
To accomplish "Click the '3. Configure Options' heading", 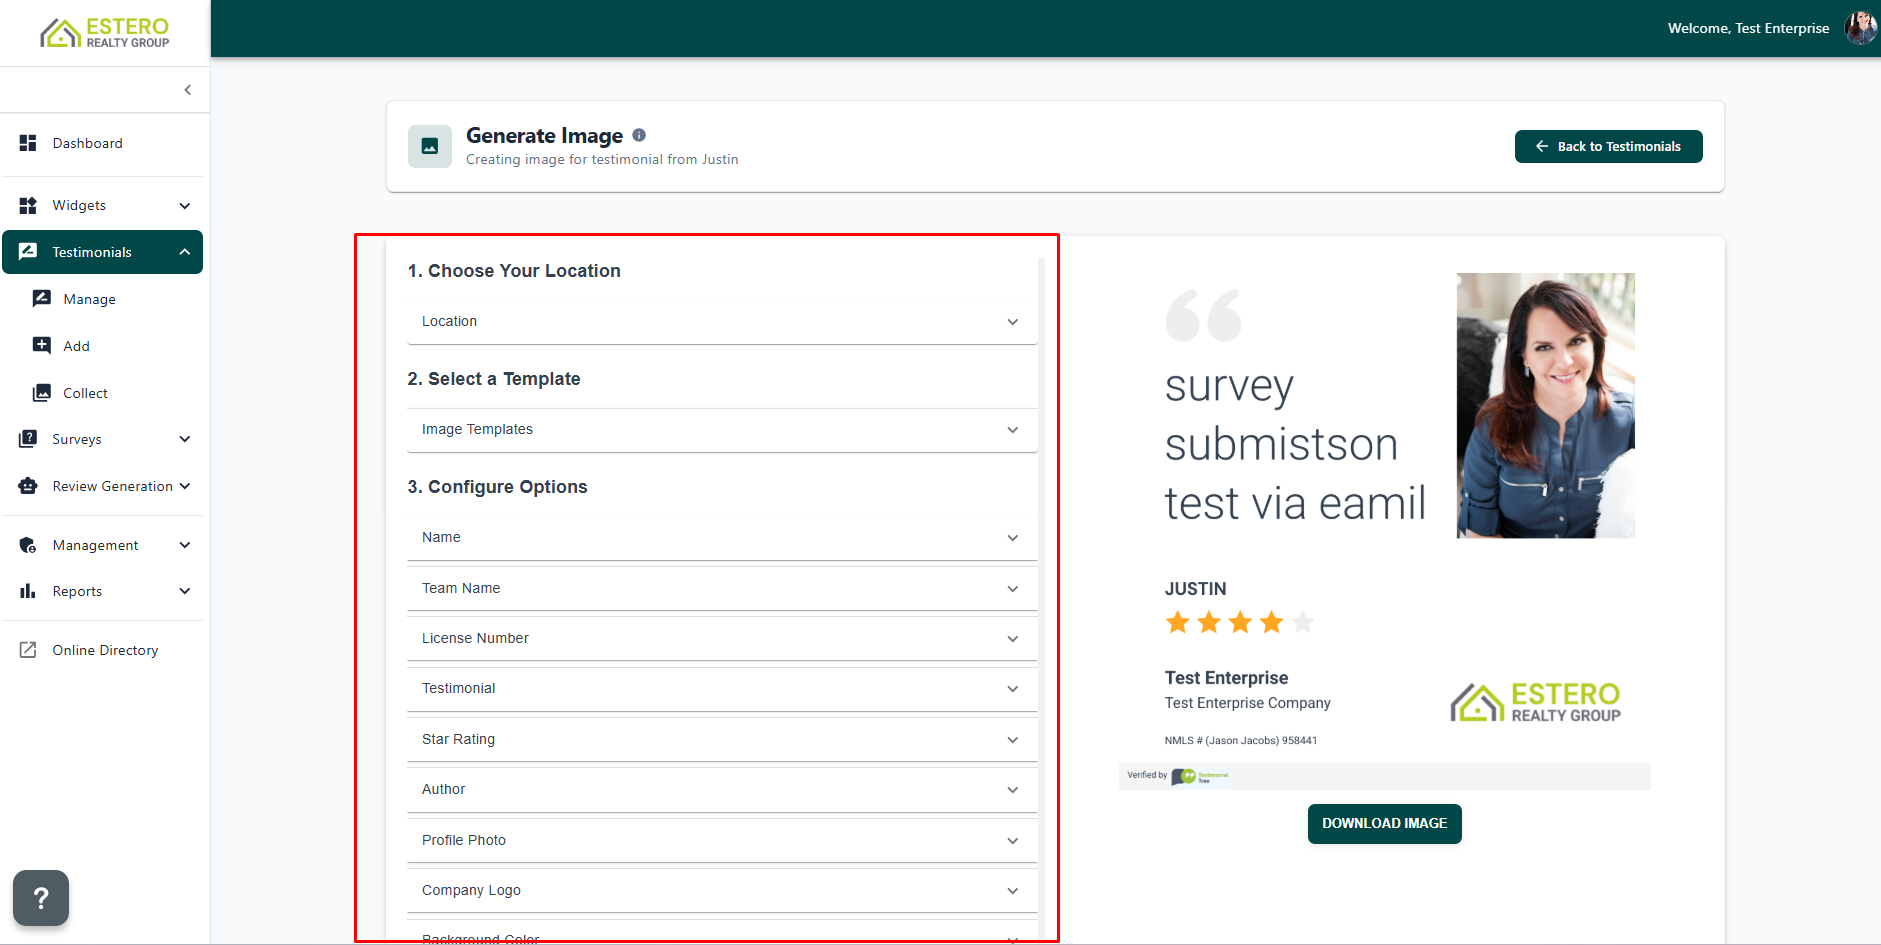I will tap(497, 487).
